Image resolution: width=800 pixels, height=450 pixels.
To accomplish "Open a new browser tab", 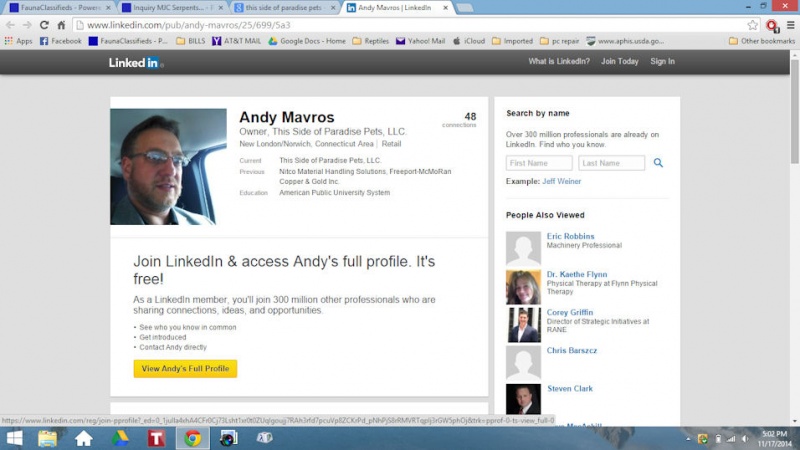I will [x=465, y=8].
